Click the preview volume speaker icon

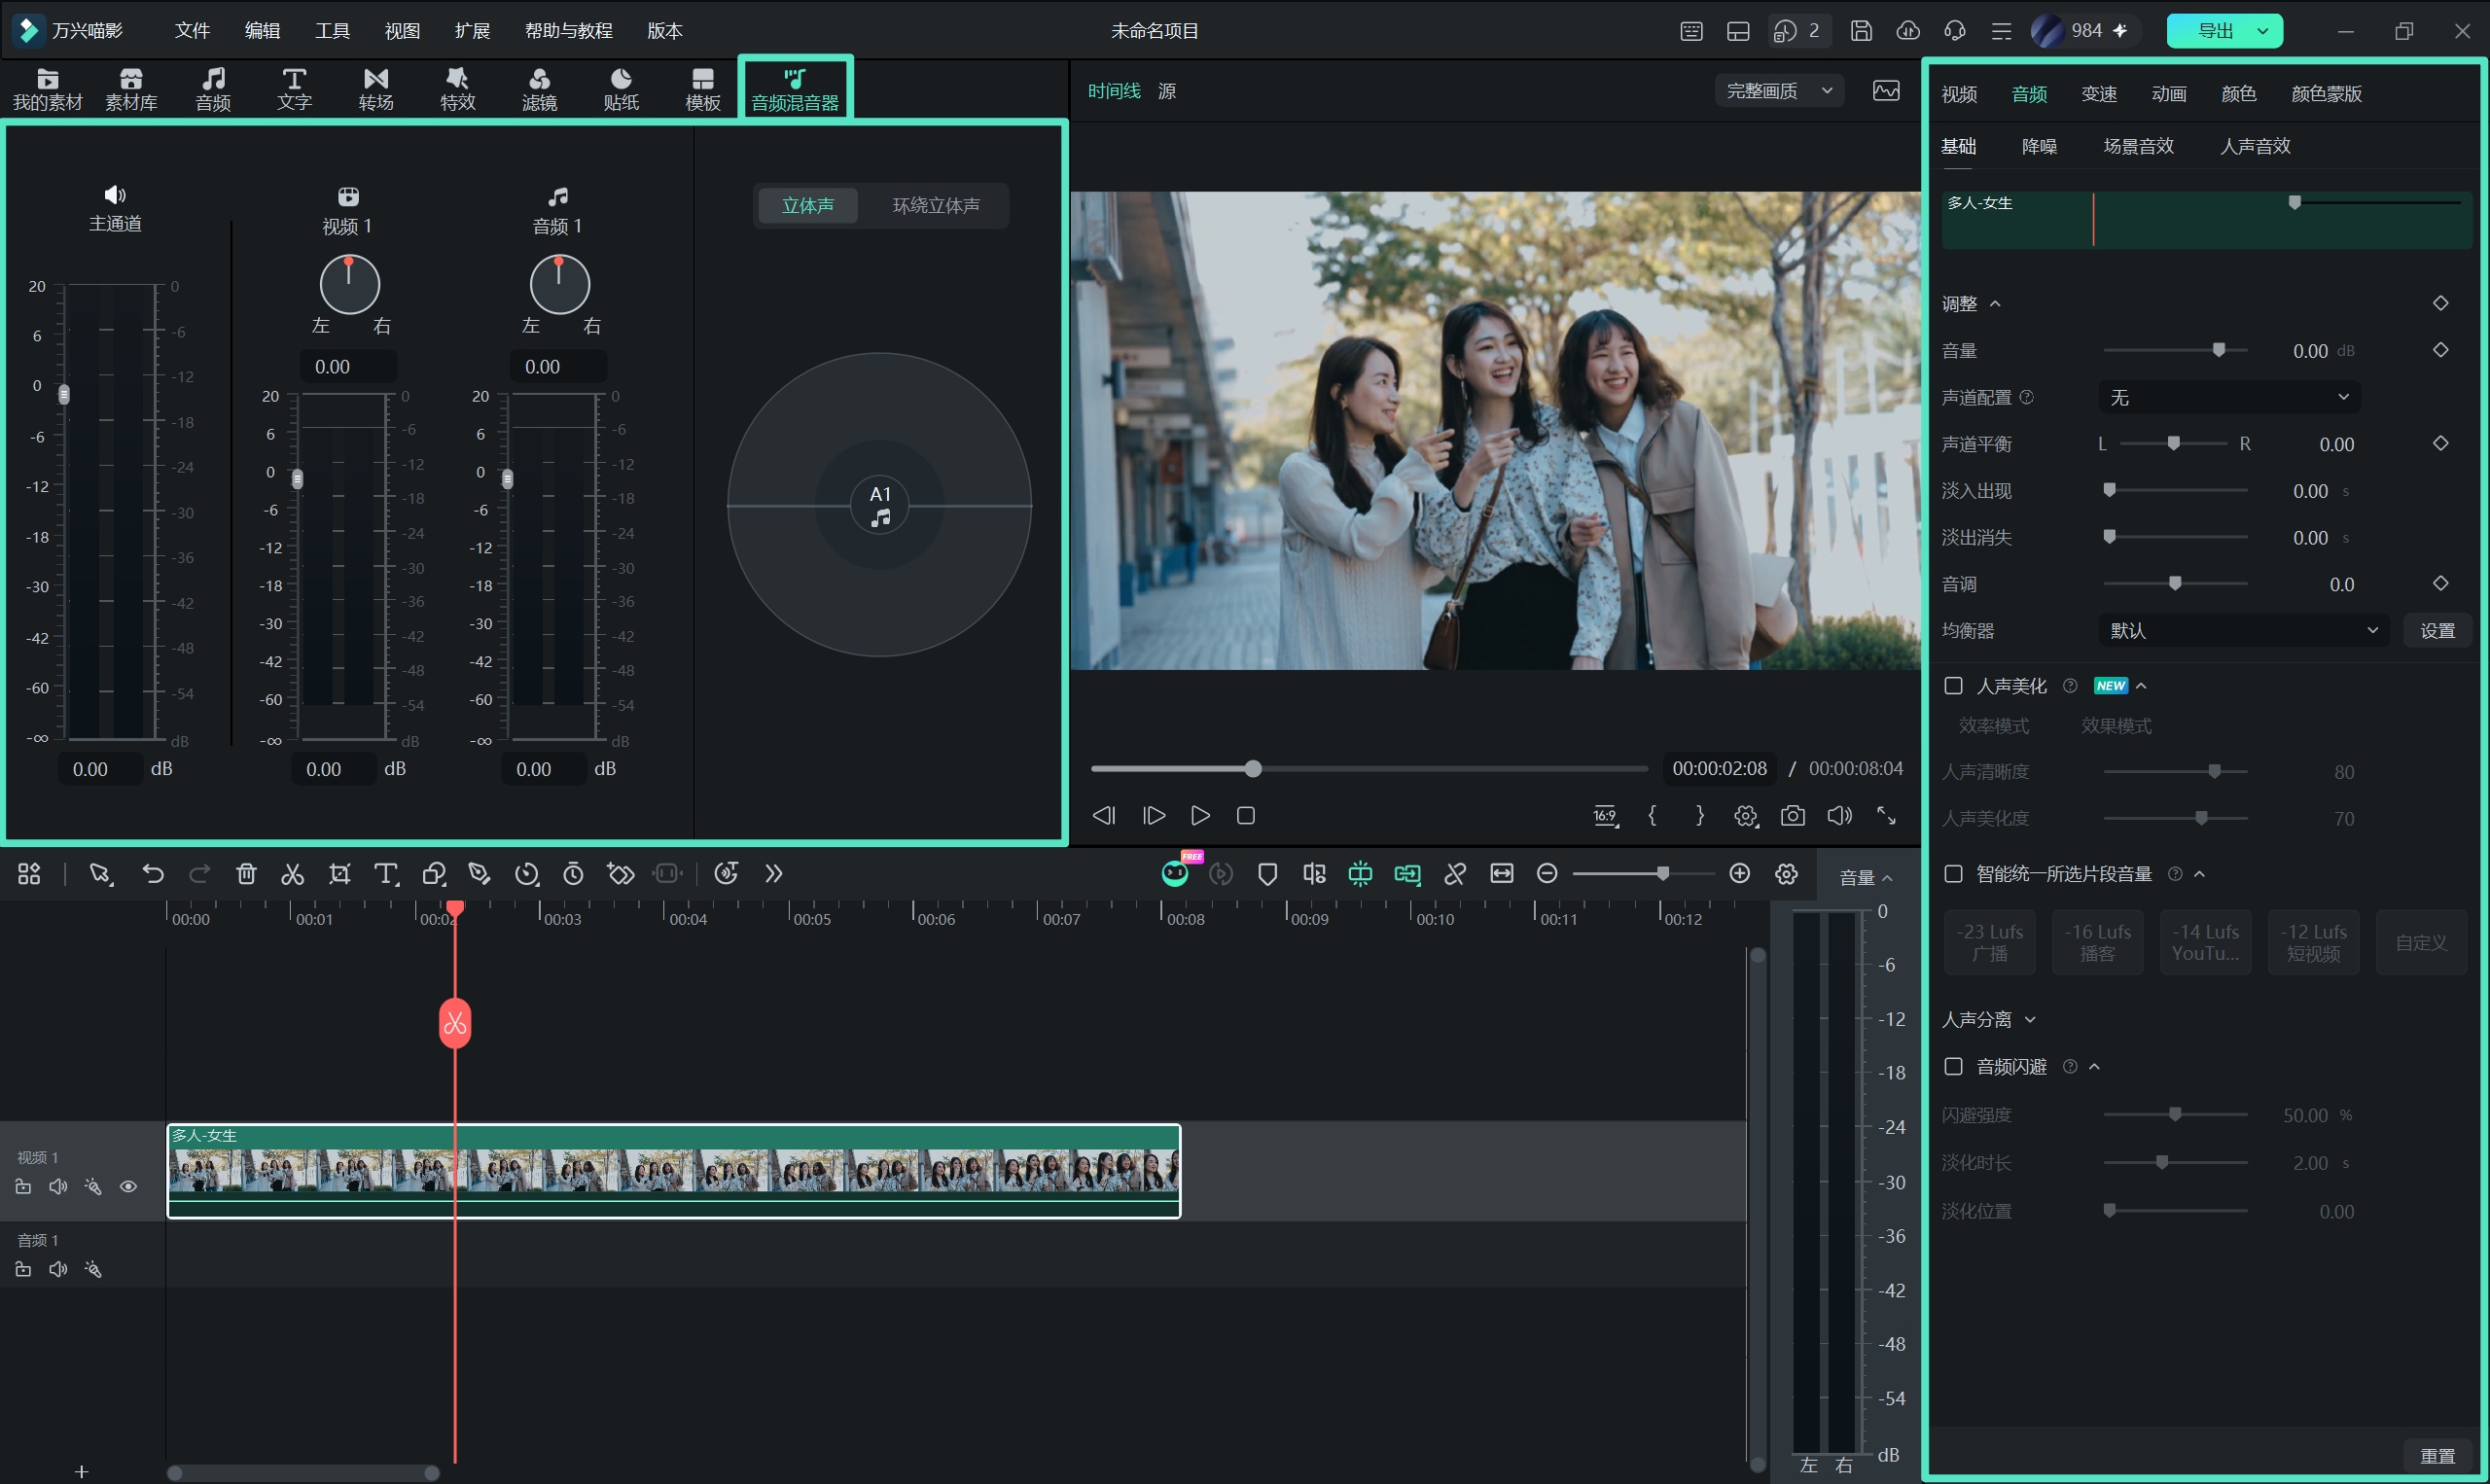1840,816
